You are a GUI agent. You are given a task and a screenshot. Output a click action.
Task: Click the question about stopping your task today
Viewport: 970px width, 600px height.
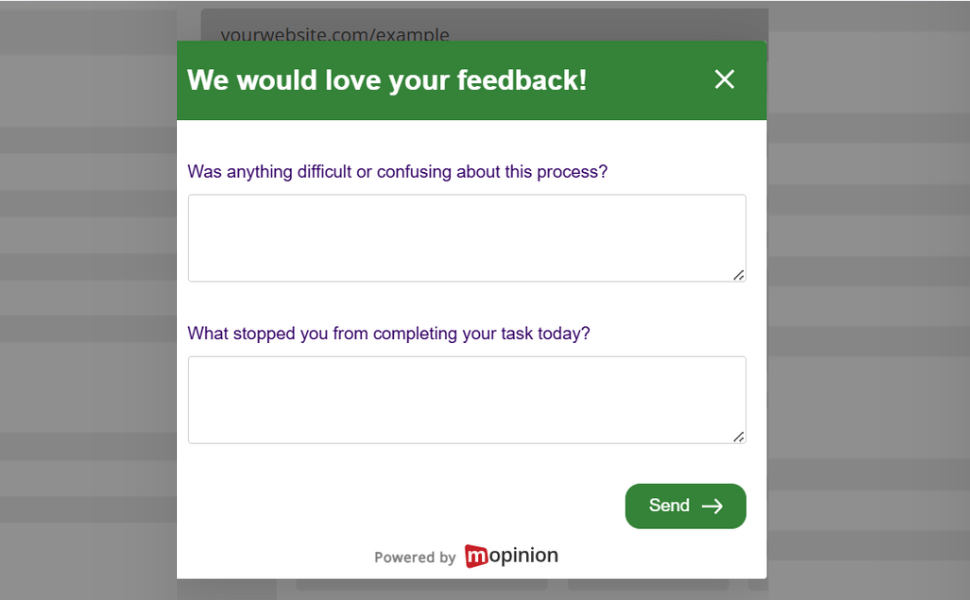click(390, 333)
